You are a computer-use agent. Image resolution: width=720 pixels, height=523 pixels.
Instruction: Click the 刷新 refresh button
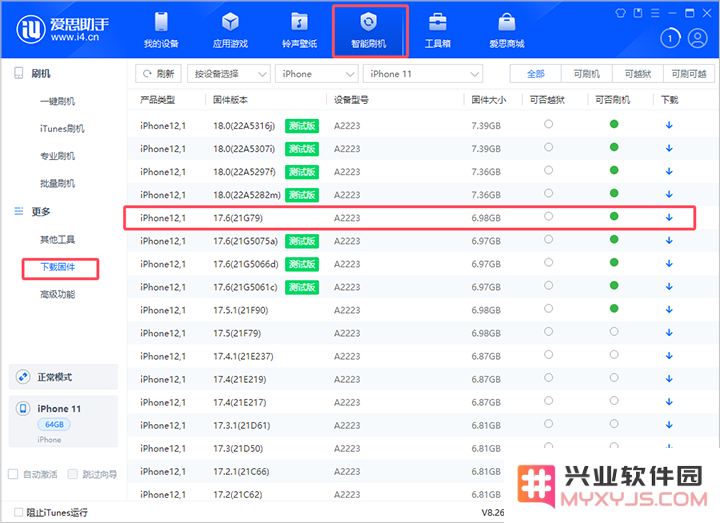click(158, 73)
